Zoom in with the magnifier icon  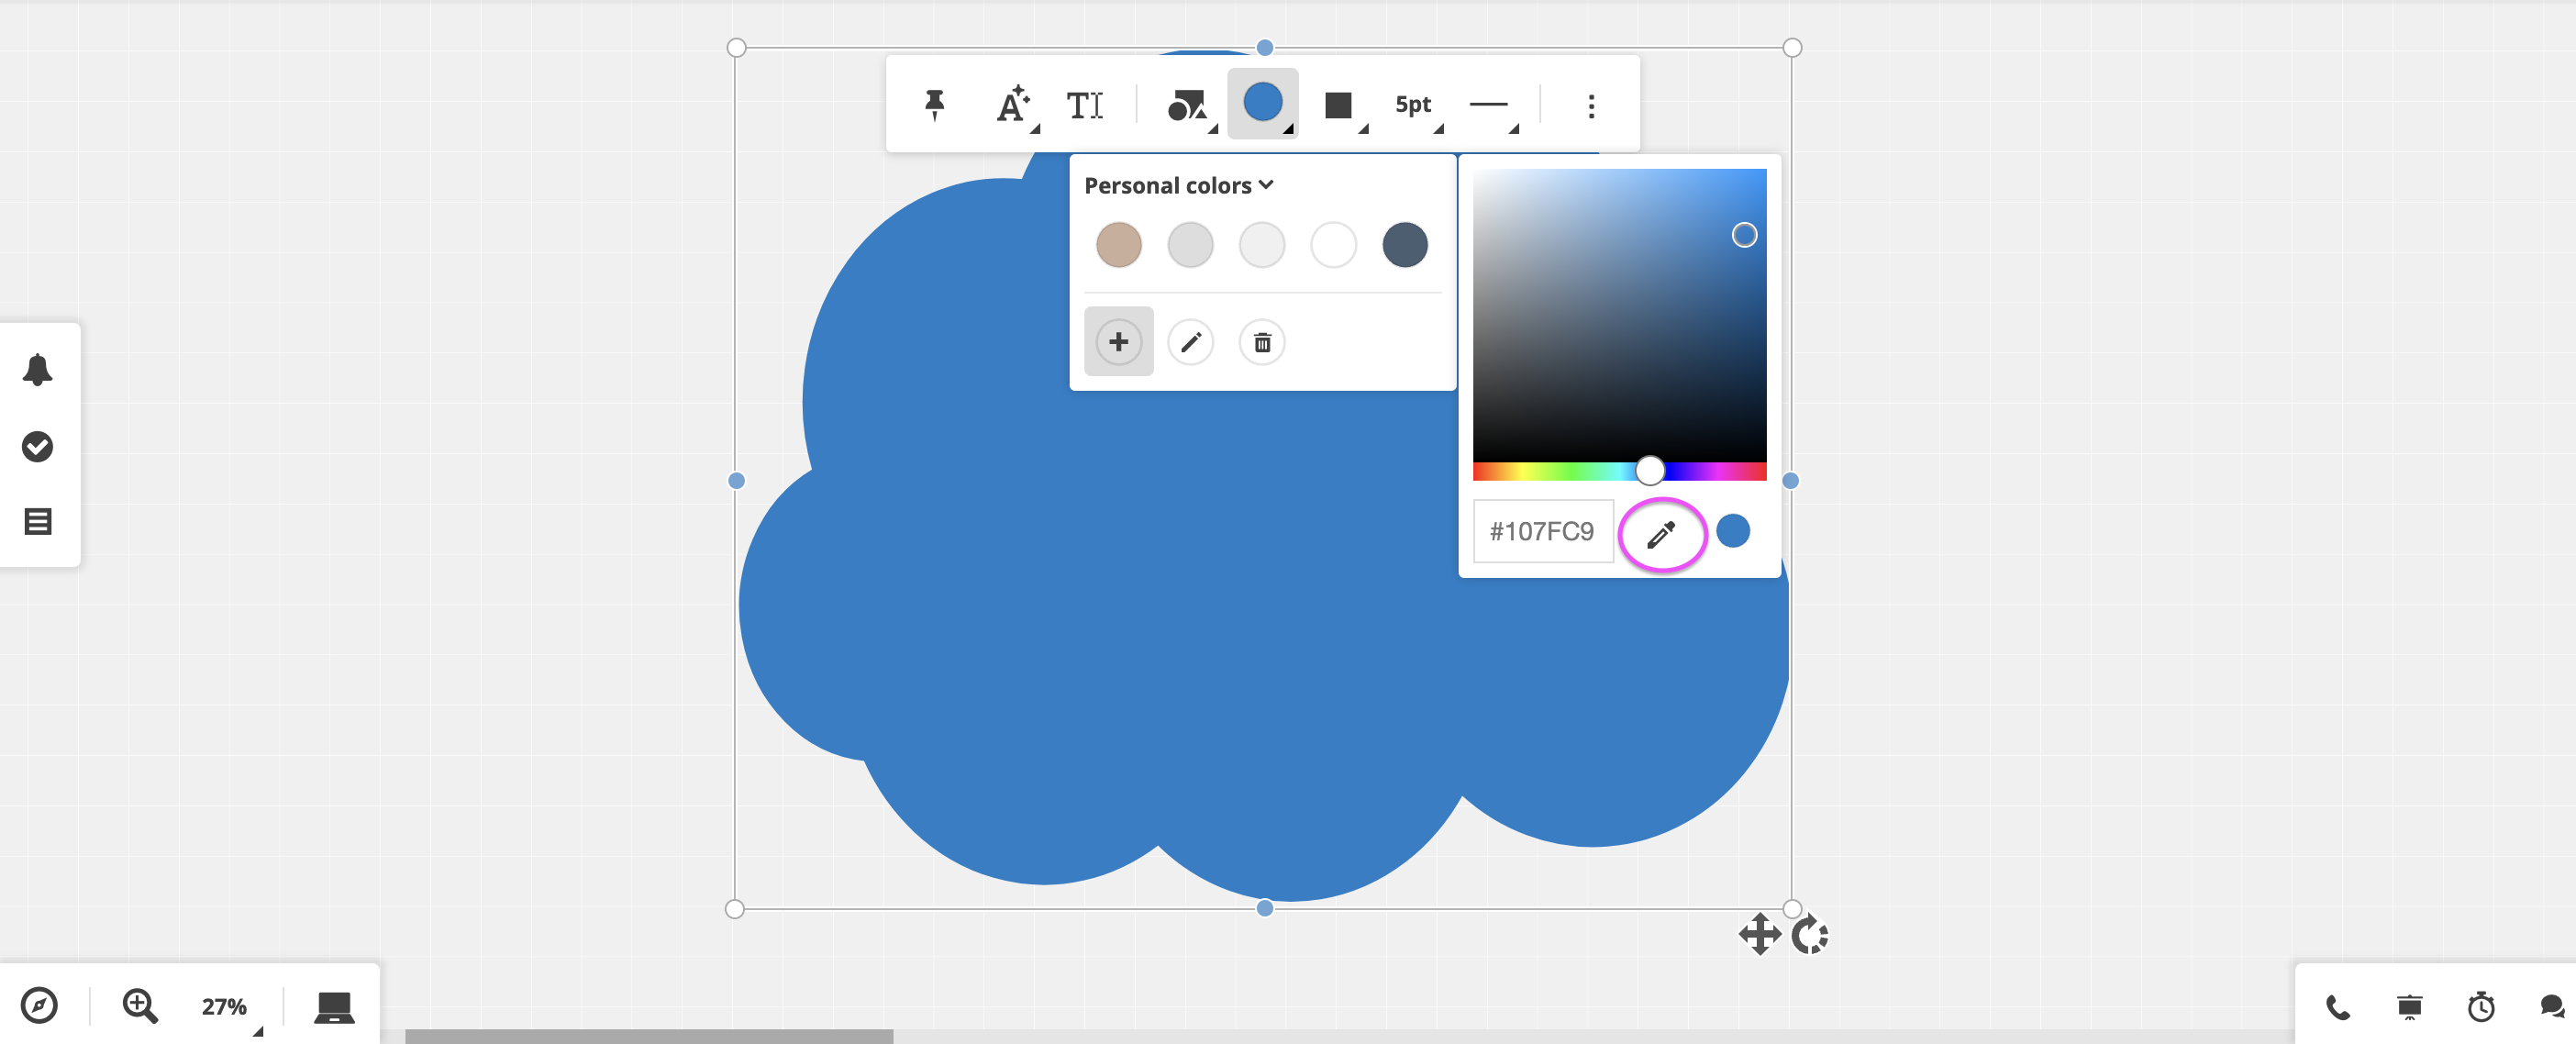point(140,1005)
